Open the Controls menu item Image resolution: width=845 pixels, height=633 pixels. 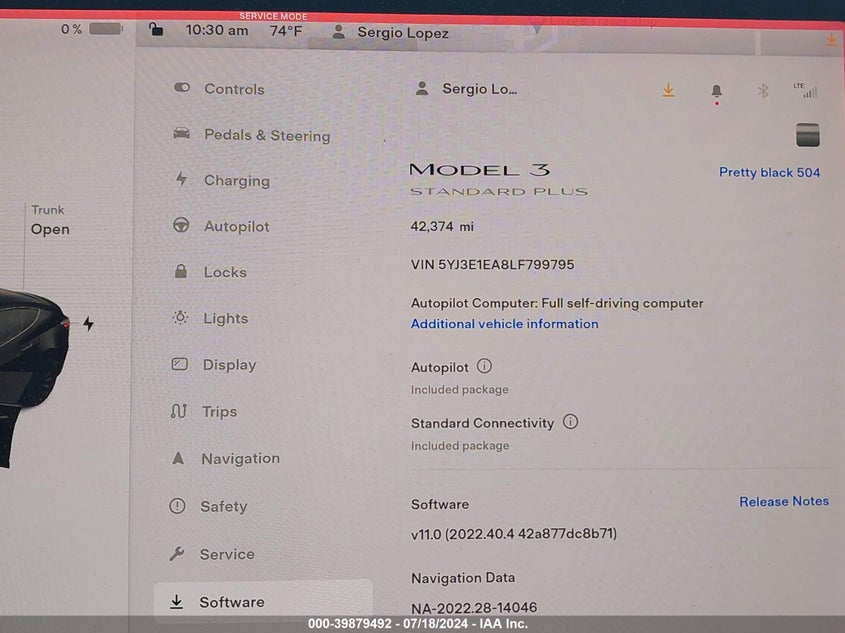coord(219,89)
